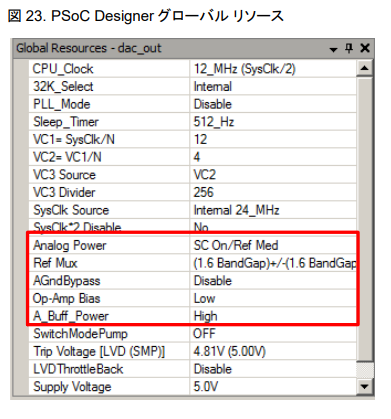The height and width of the screenshot is (419, 391).
Task: Click the High value of A_Buff_Power
Action: 205,316
